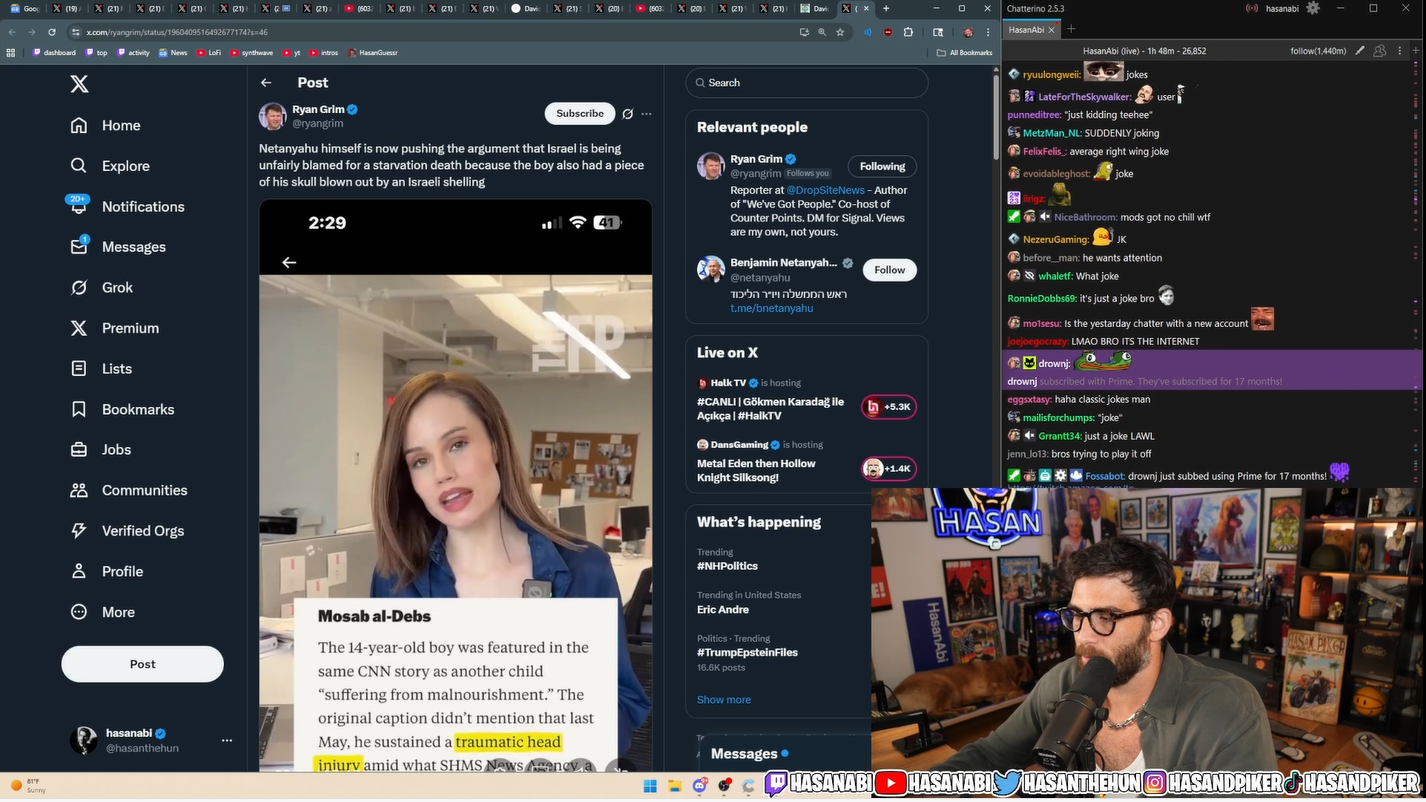Close the active X browser tab
This screenshot has height=802, width=1426.
(x=866, y=8)
